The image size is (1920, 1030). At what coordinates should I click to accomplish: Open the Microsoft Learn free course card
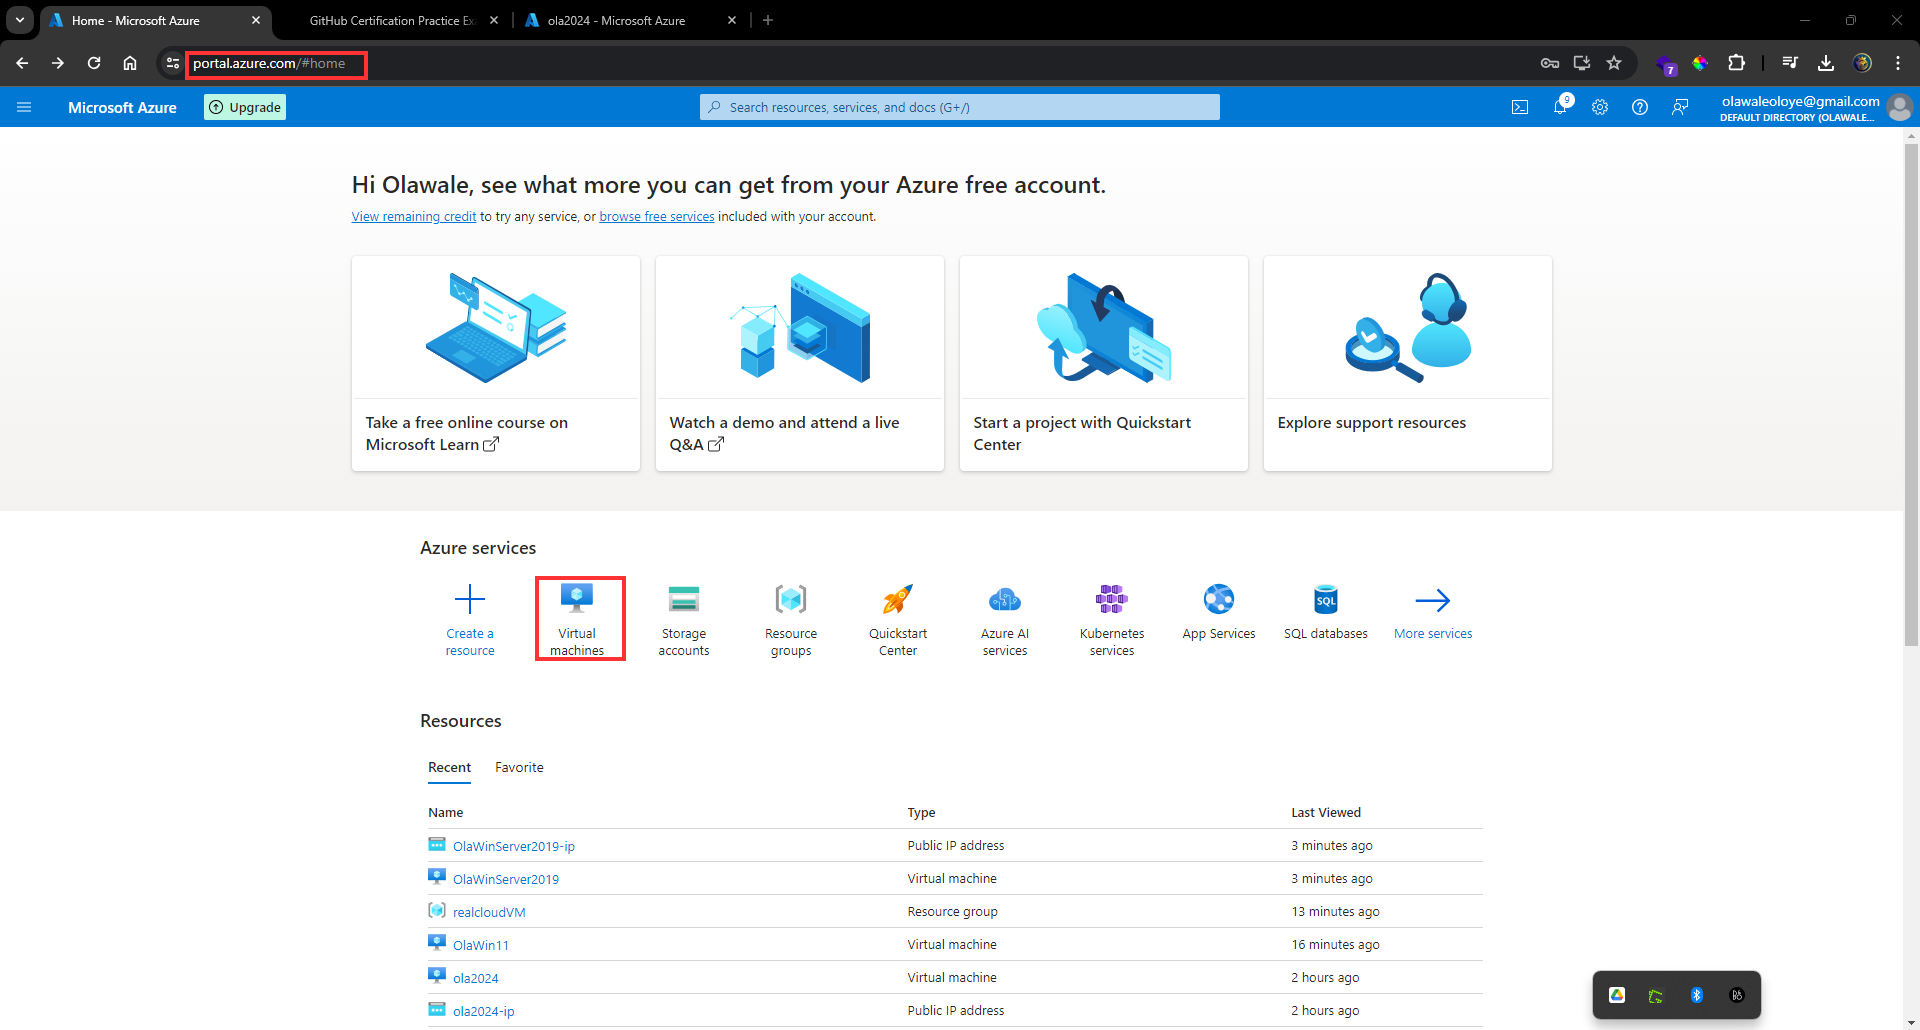(x=496, y=363)
